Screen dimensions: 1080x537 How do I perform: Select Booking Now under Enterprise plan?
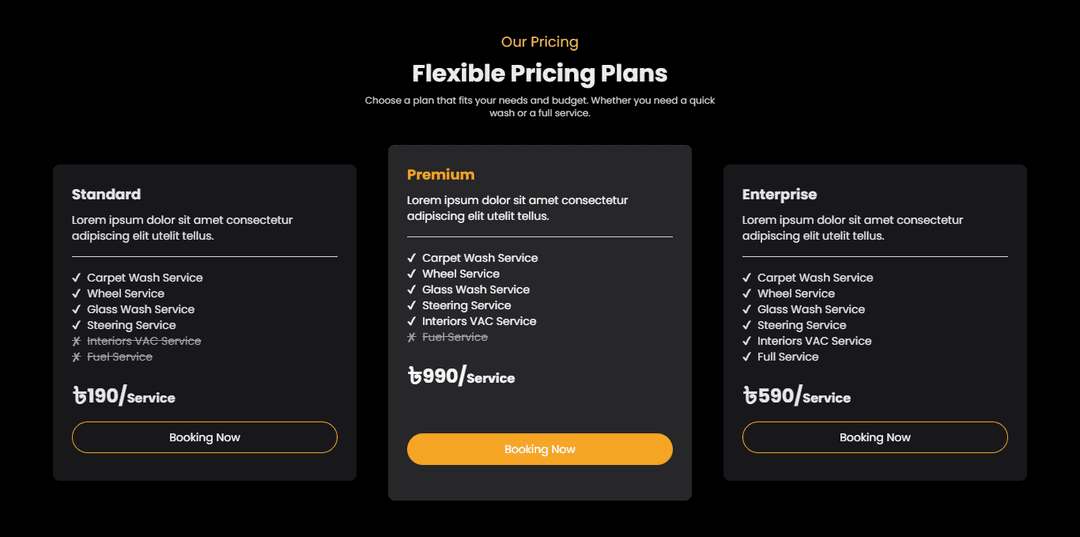point(874,437)
